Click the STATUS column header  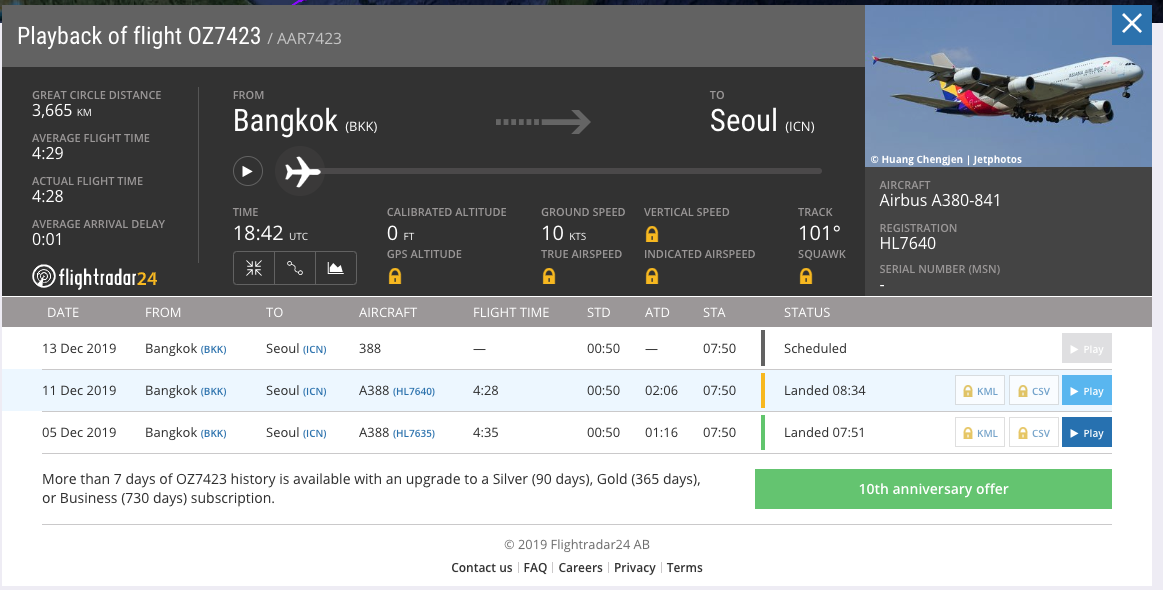tap(807, 312)
